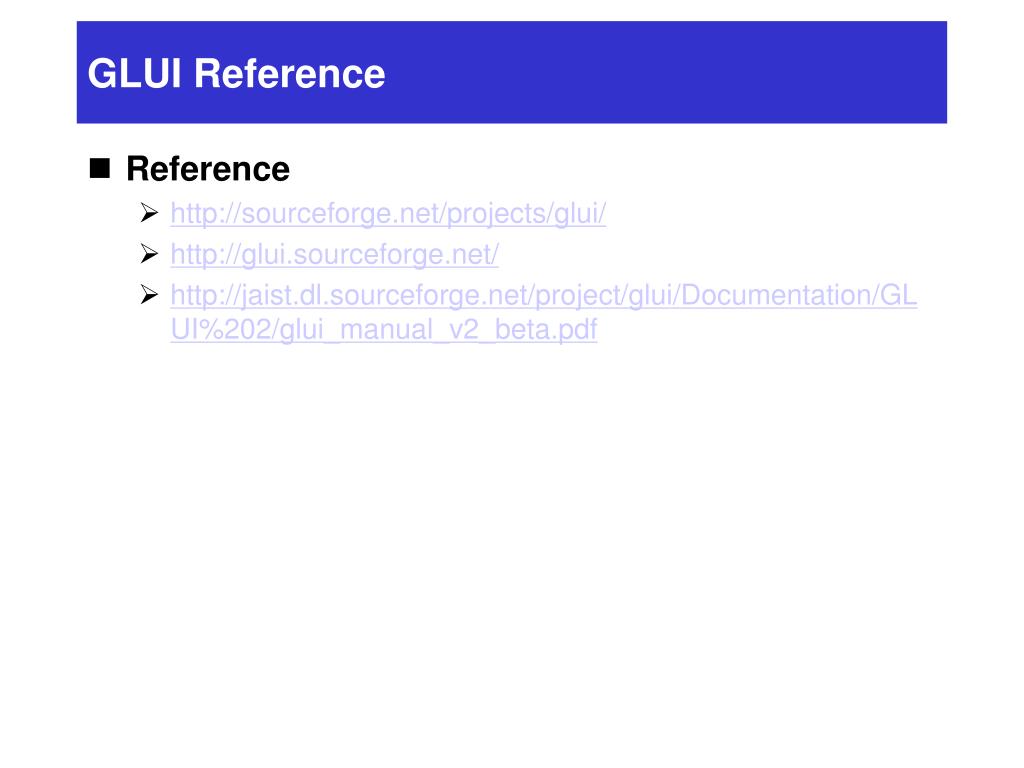
Task: Click the word GLUI in the title
Action: click(134, 73)
